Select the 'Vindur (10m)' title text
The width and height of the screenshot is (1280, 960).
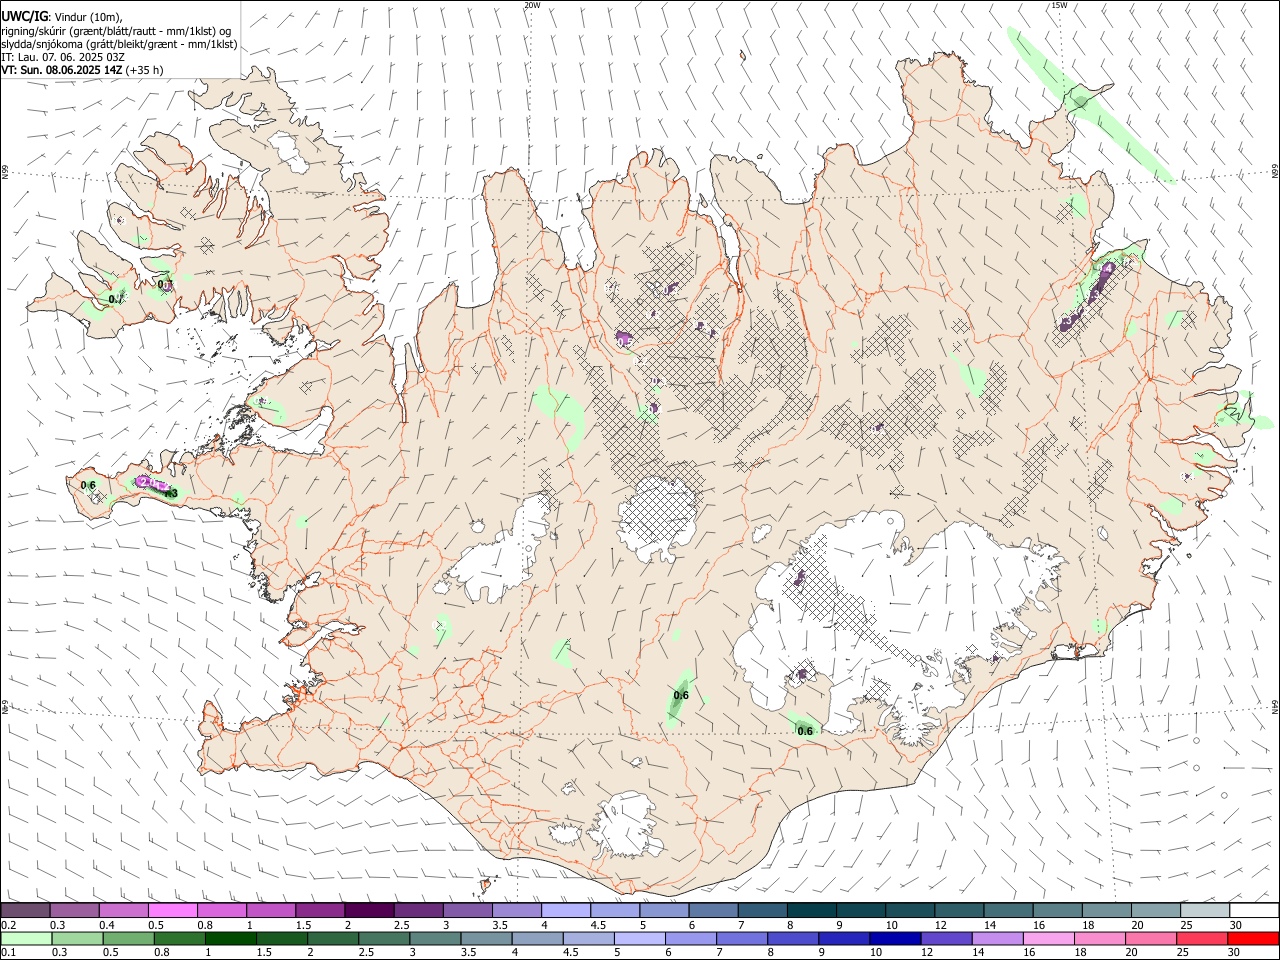click(x=87, y=17)
